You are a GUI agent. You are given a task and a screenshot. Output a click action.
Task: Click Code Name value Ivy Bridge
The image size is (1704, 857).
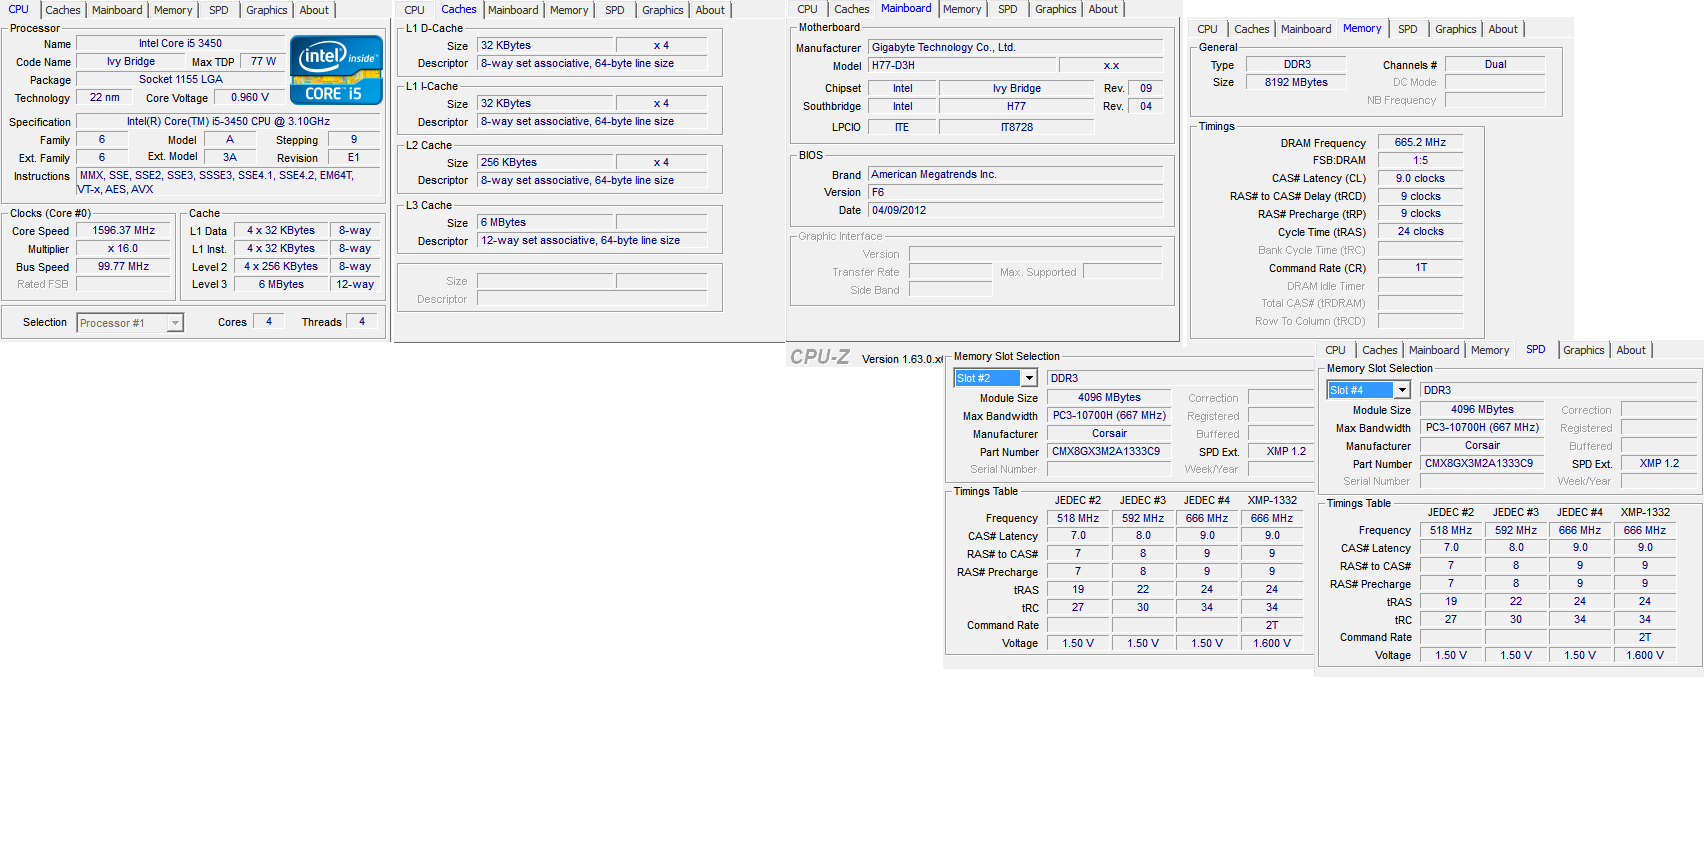pos(131,62)
